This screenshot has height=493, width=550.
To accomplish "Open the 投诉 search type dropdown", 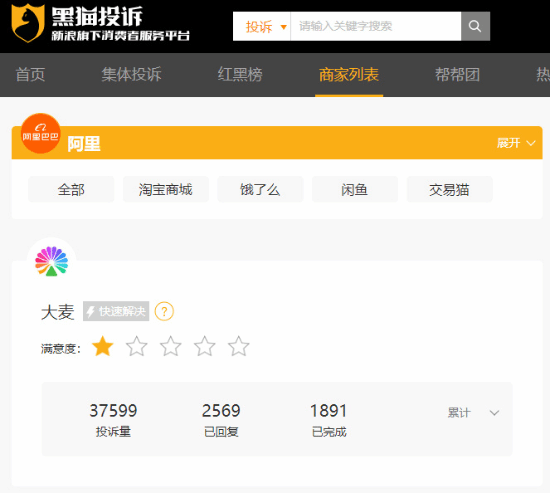I will click(x=262, y=26).
